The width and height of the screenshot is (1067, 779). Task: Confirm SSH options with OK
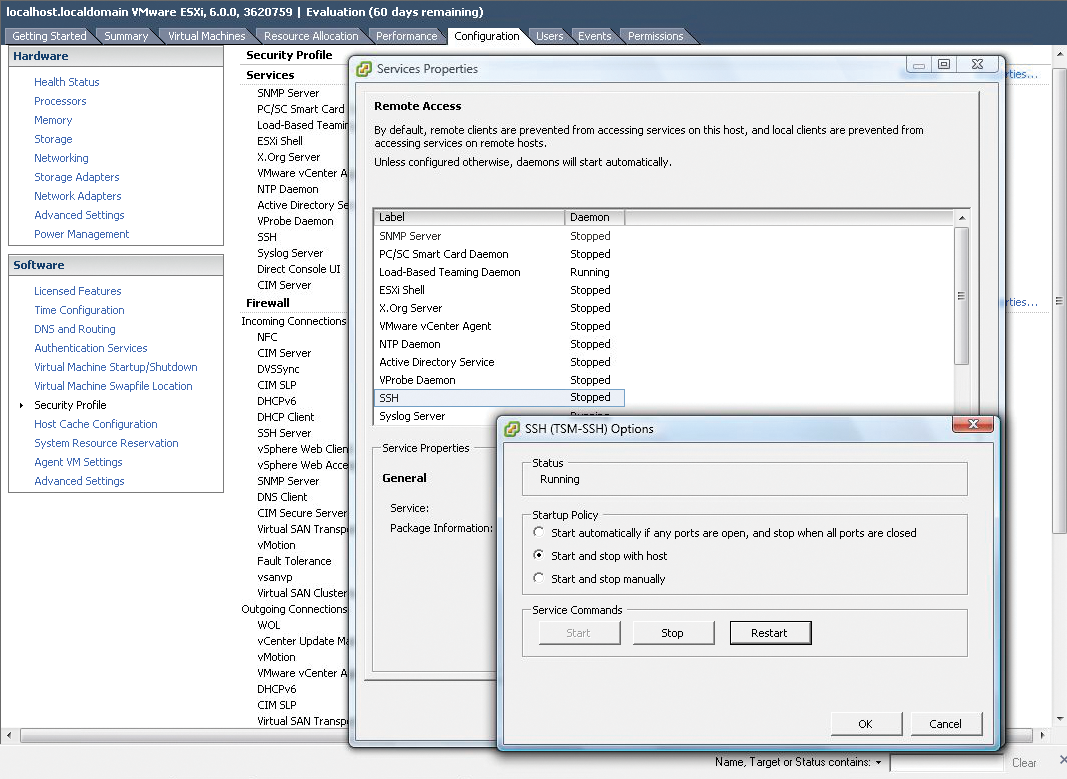[x=866, y=724]
